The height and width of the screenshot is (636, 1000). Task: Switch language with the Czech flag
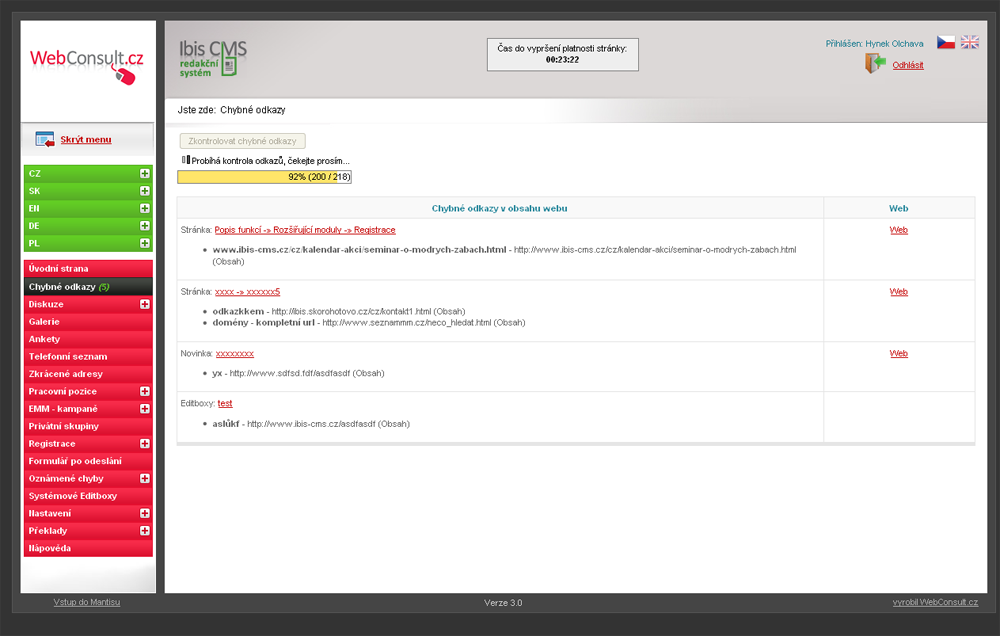coord(946,42)
